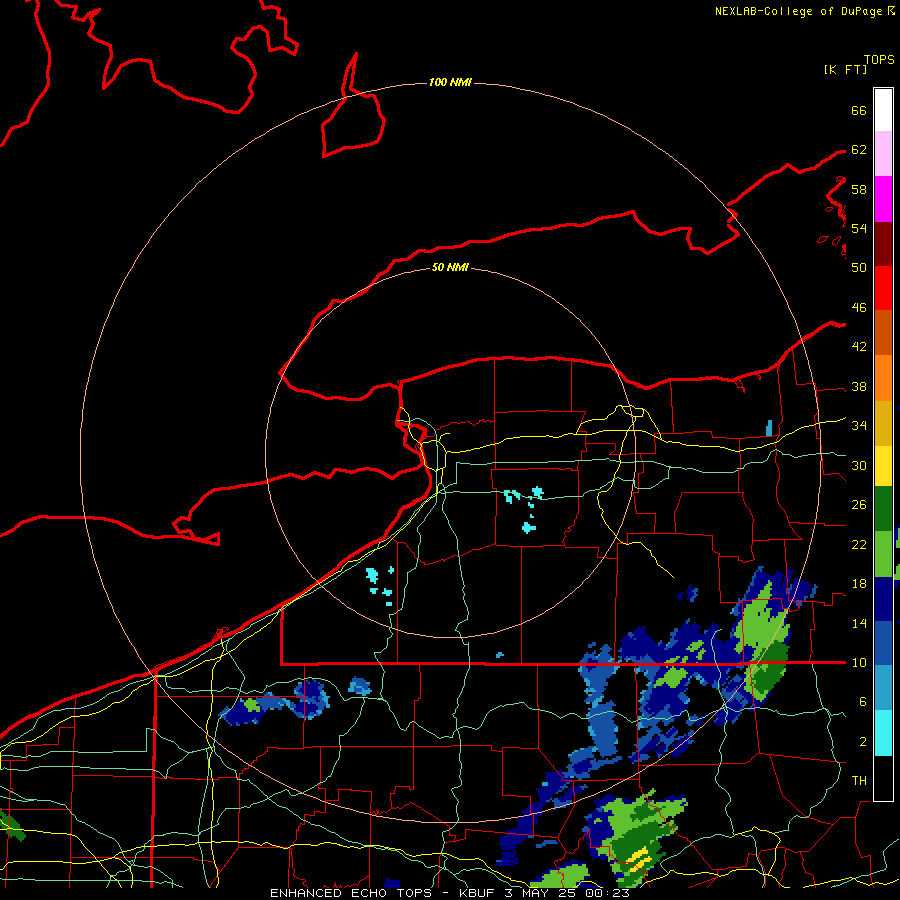Viewport: 900px width, 900px height.
Task: Select the dark red legend swatch
Action: coord(883,245)
